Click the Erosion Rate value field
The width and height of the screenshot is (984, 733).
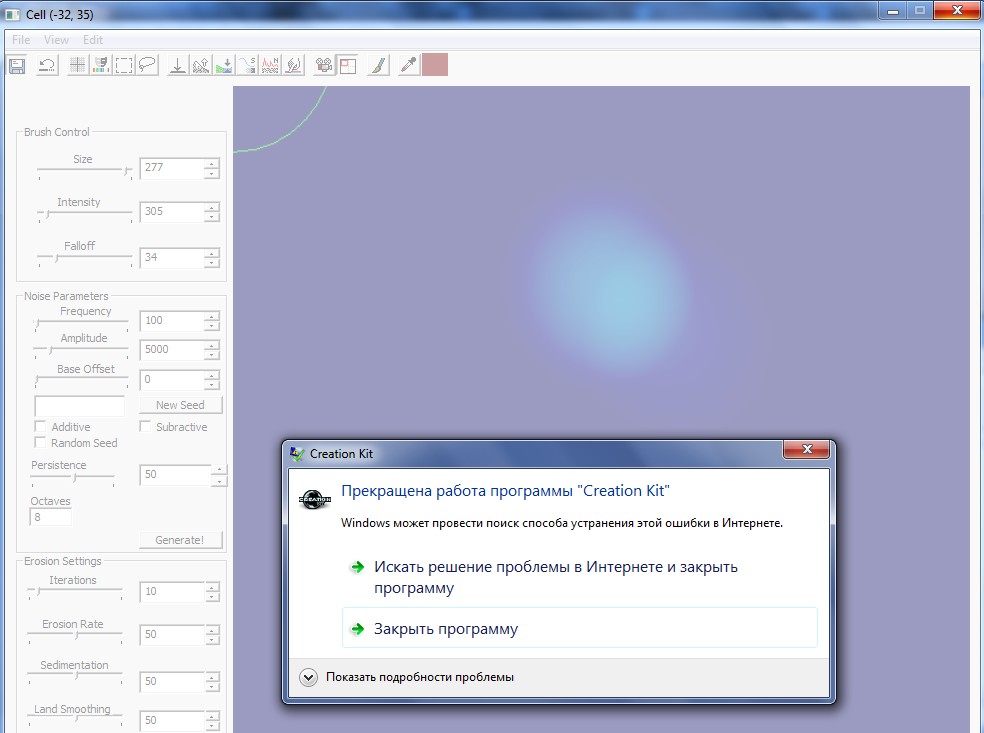(171, 634)
